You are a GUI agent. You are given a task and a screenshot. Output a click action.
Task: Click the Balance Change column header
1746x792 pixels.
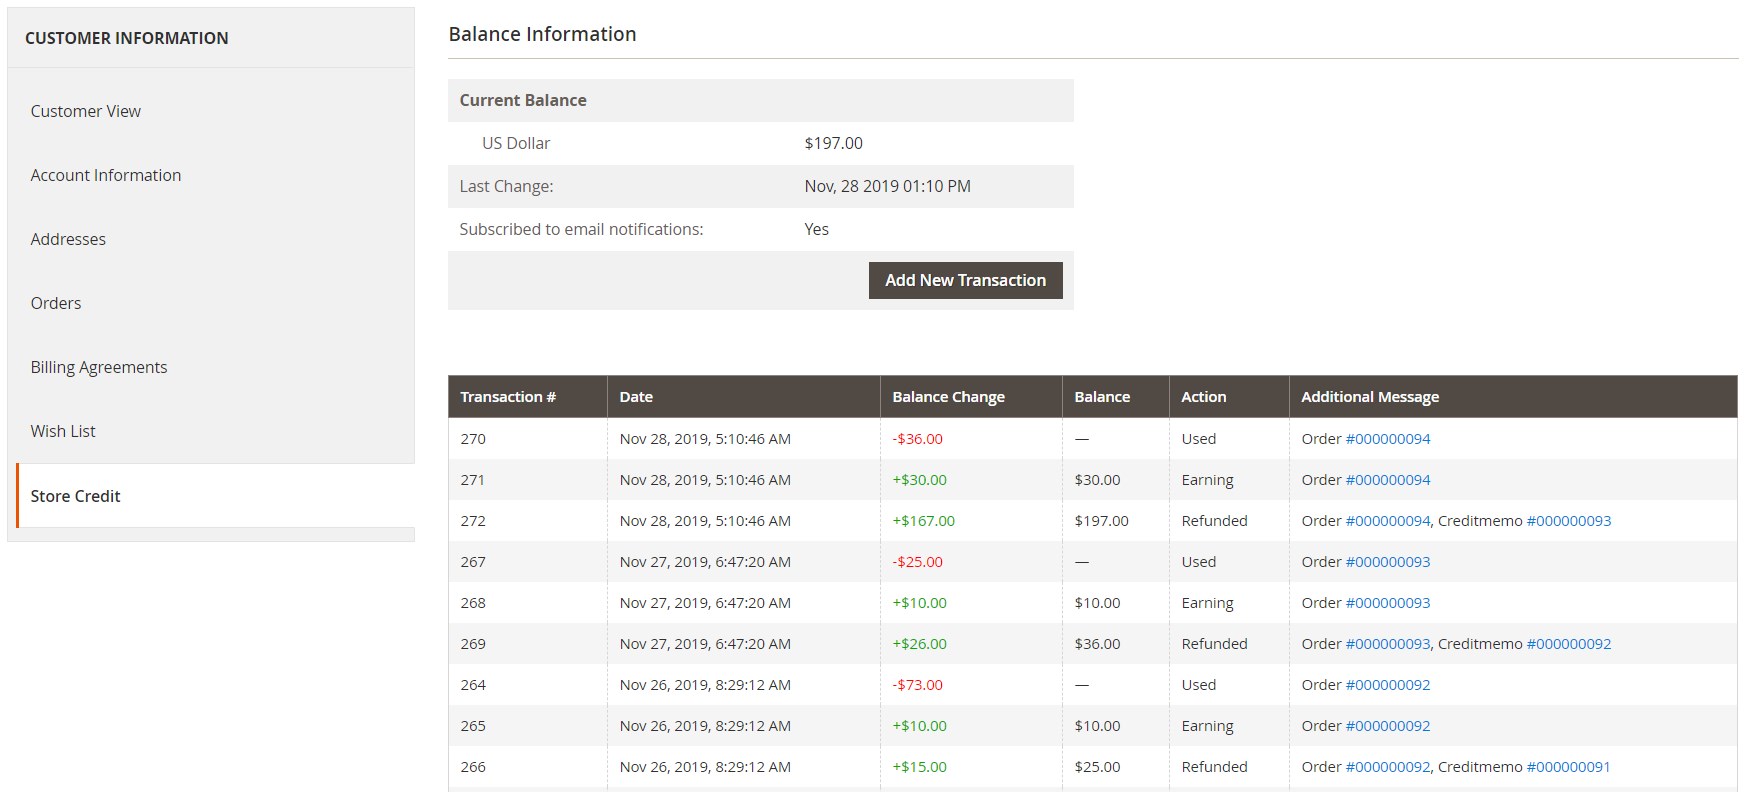(x=971, y=397)
